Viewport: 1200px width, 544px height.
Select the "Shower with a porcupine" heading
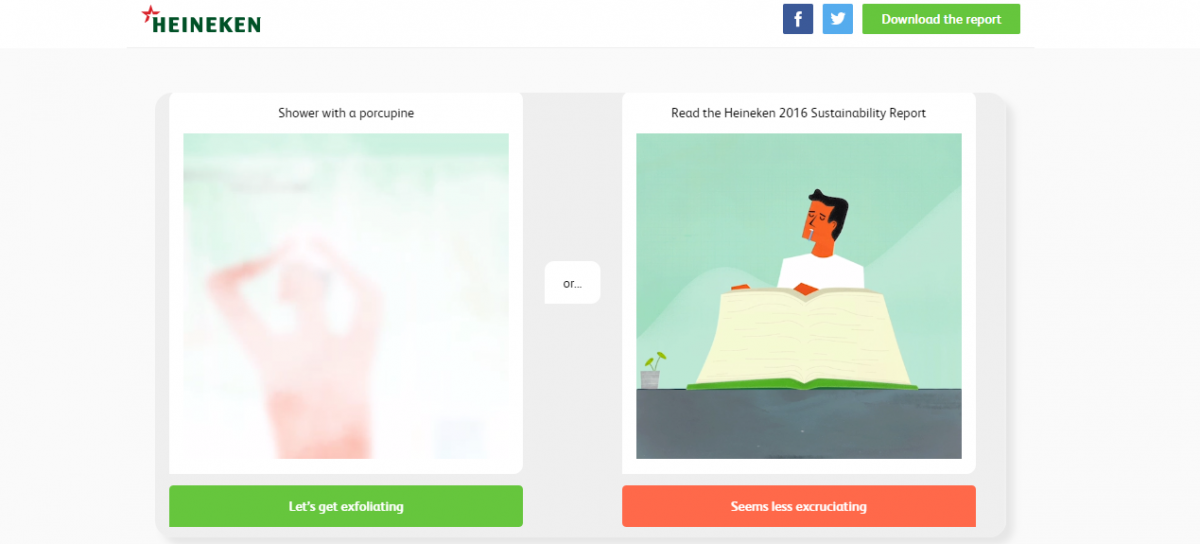pyautogui.click(x=346, y=113)
